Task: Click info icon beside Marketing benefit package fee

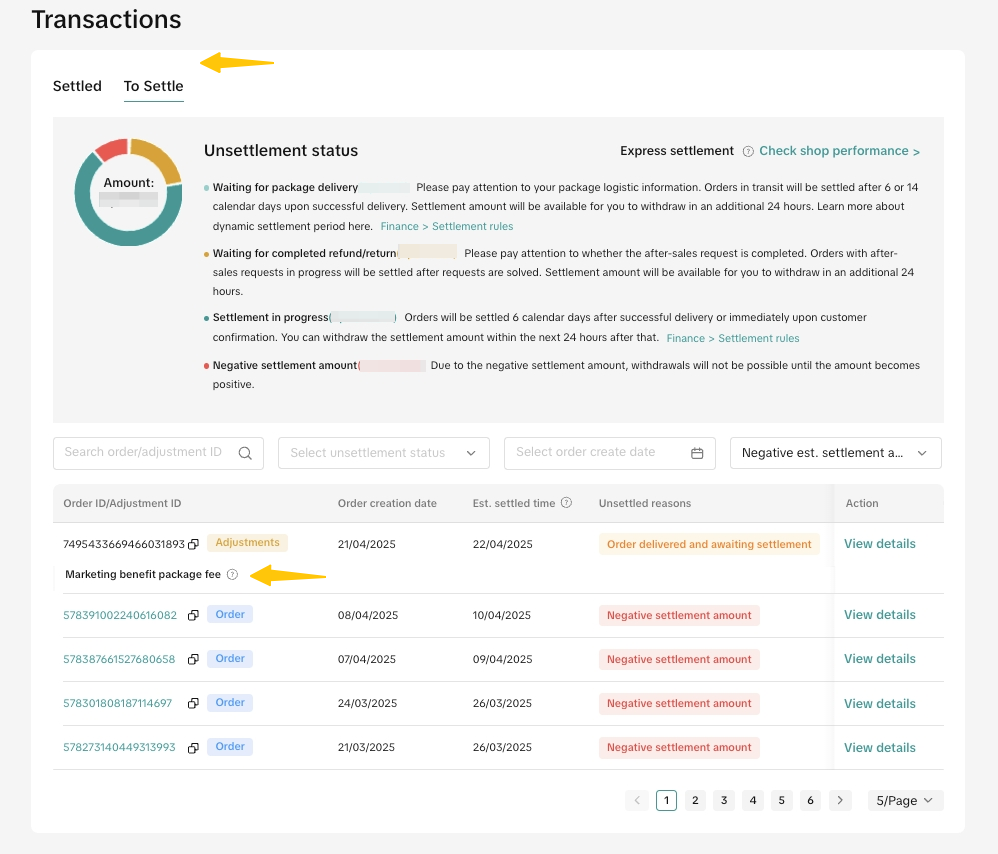Action: [232, 575]
